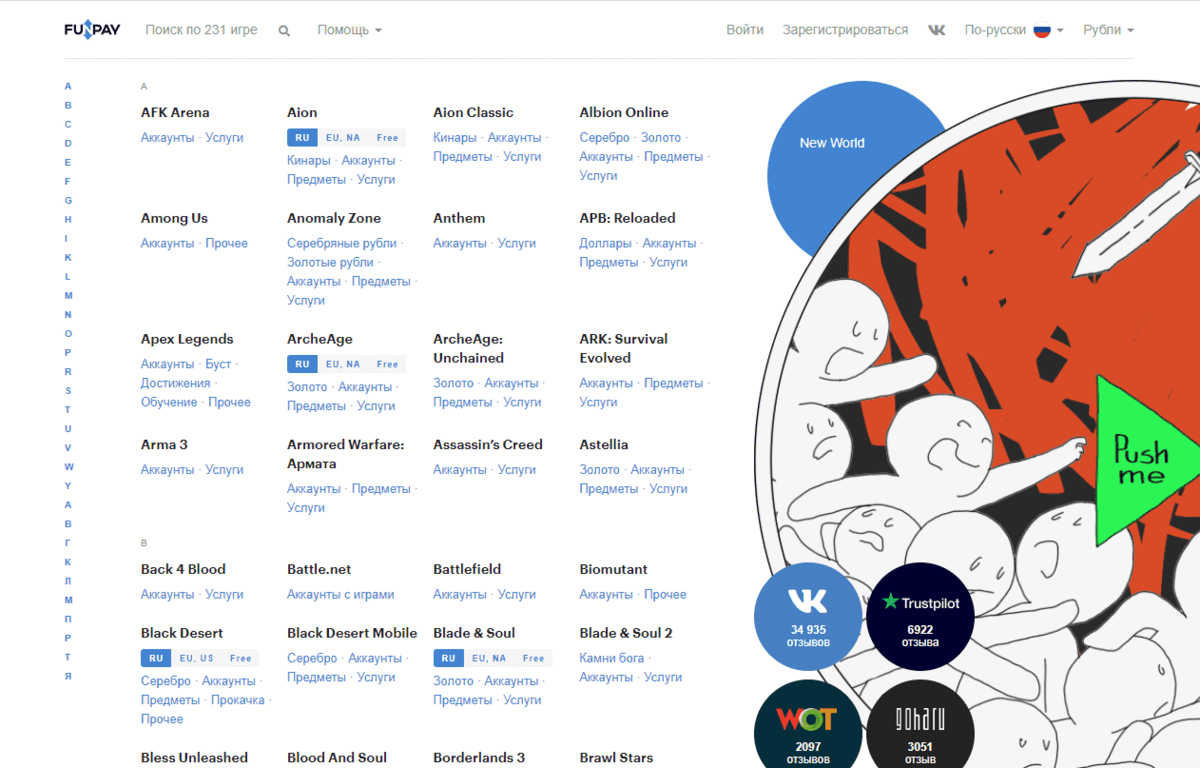Click the Russian flag icon
Screen dimensions: 1200x768
[x=1042, y=30]
